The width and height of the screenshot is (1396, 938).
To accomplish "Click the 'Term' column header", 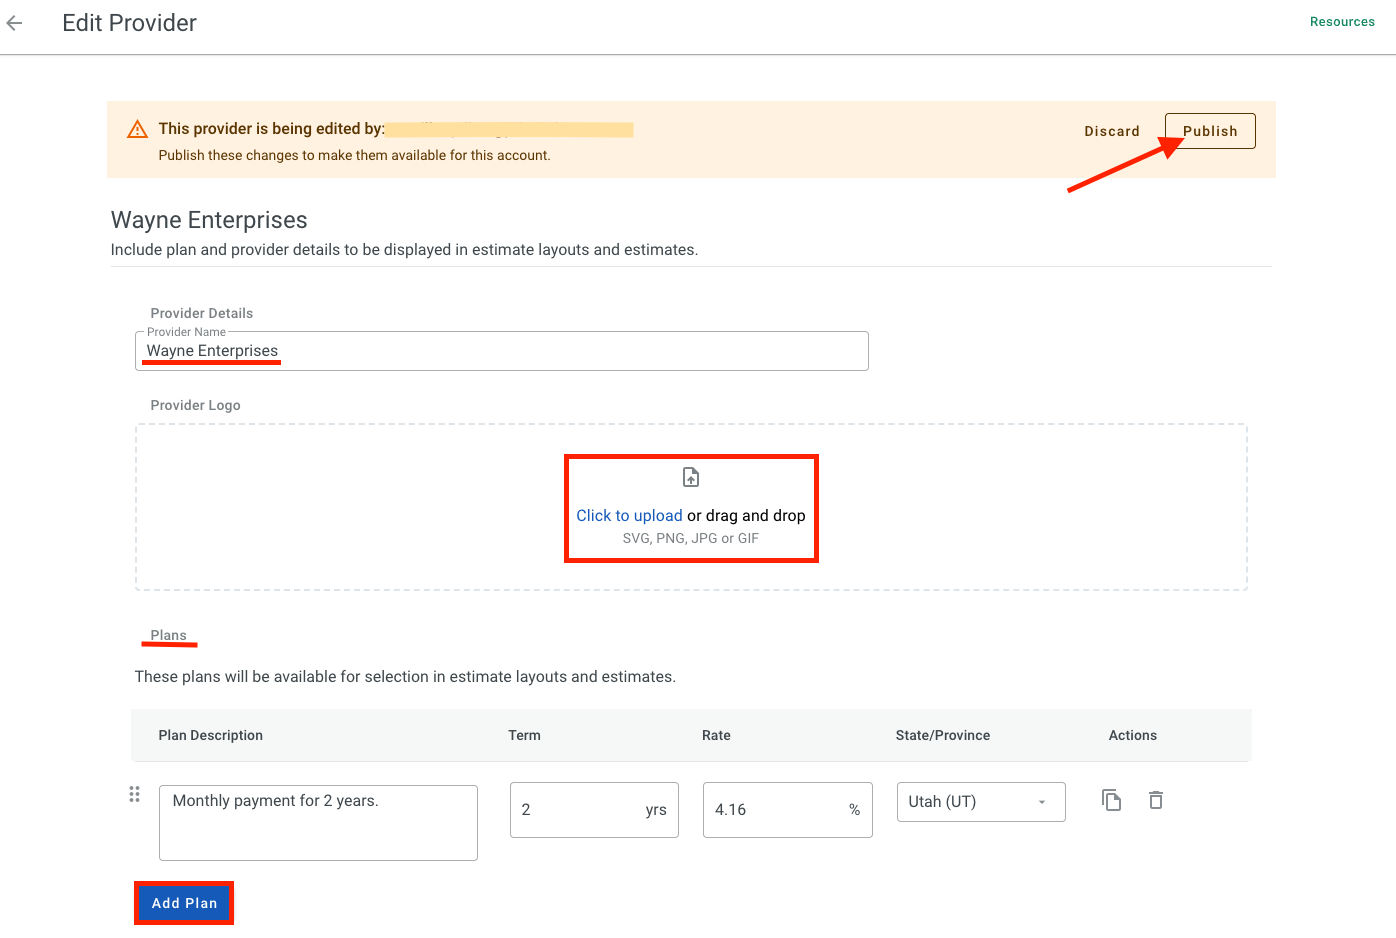I will (524, 735).
